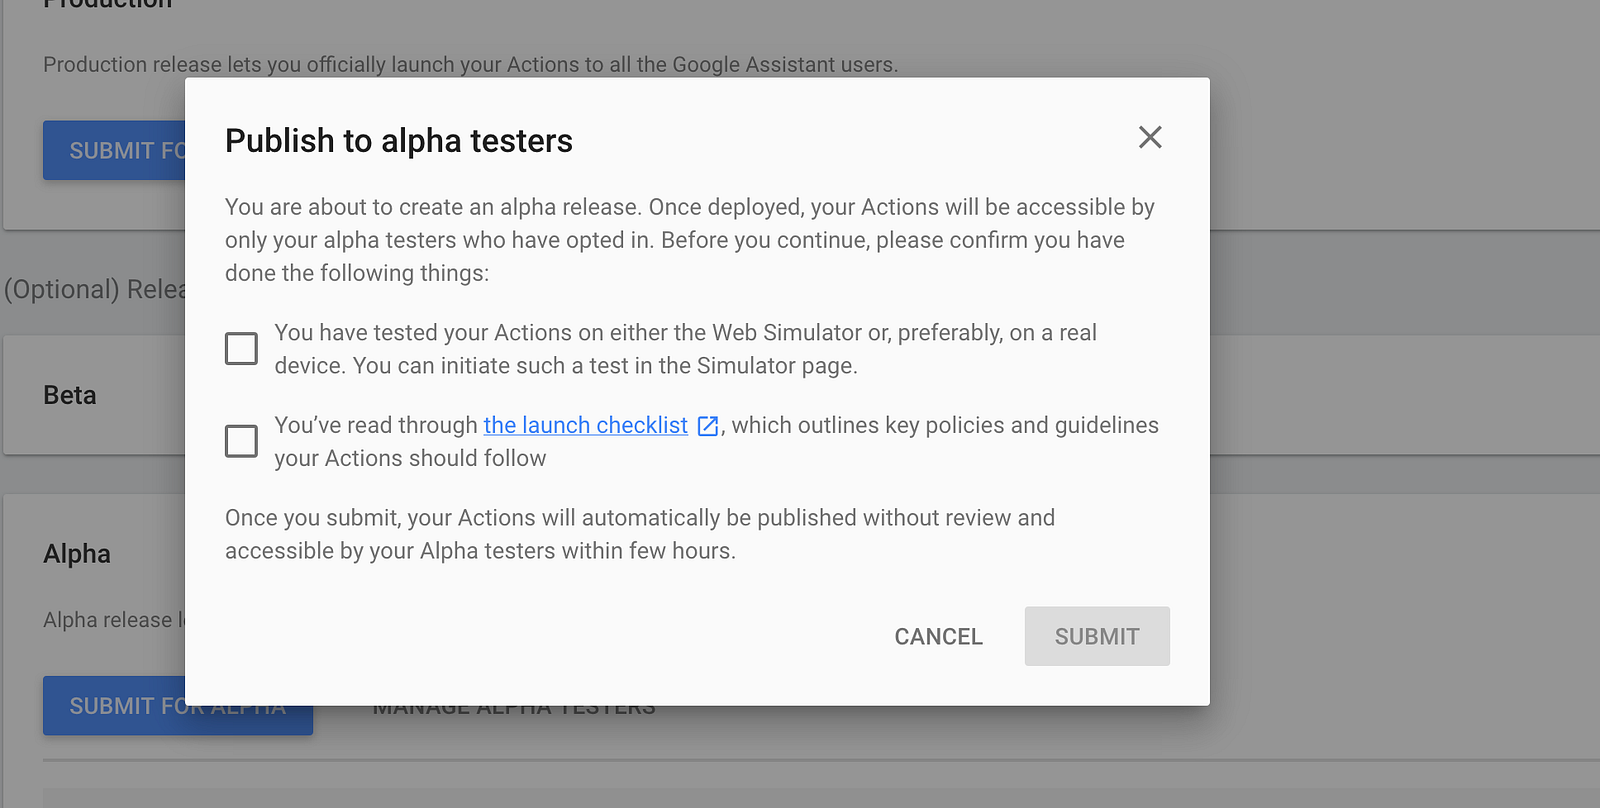Click the 'your Actions should follow' label text
This screenshot has width=1600, height=808.
coord(410,458)
